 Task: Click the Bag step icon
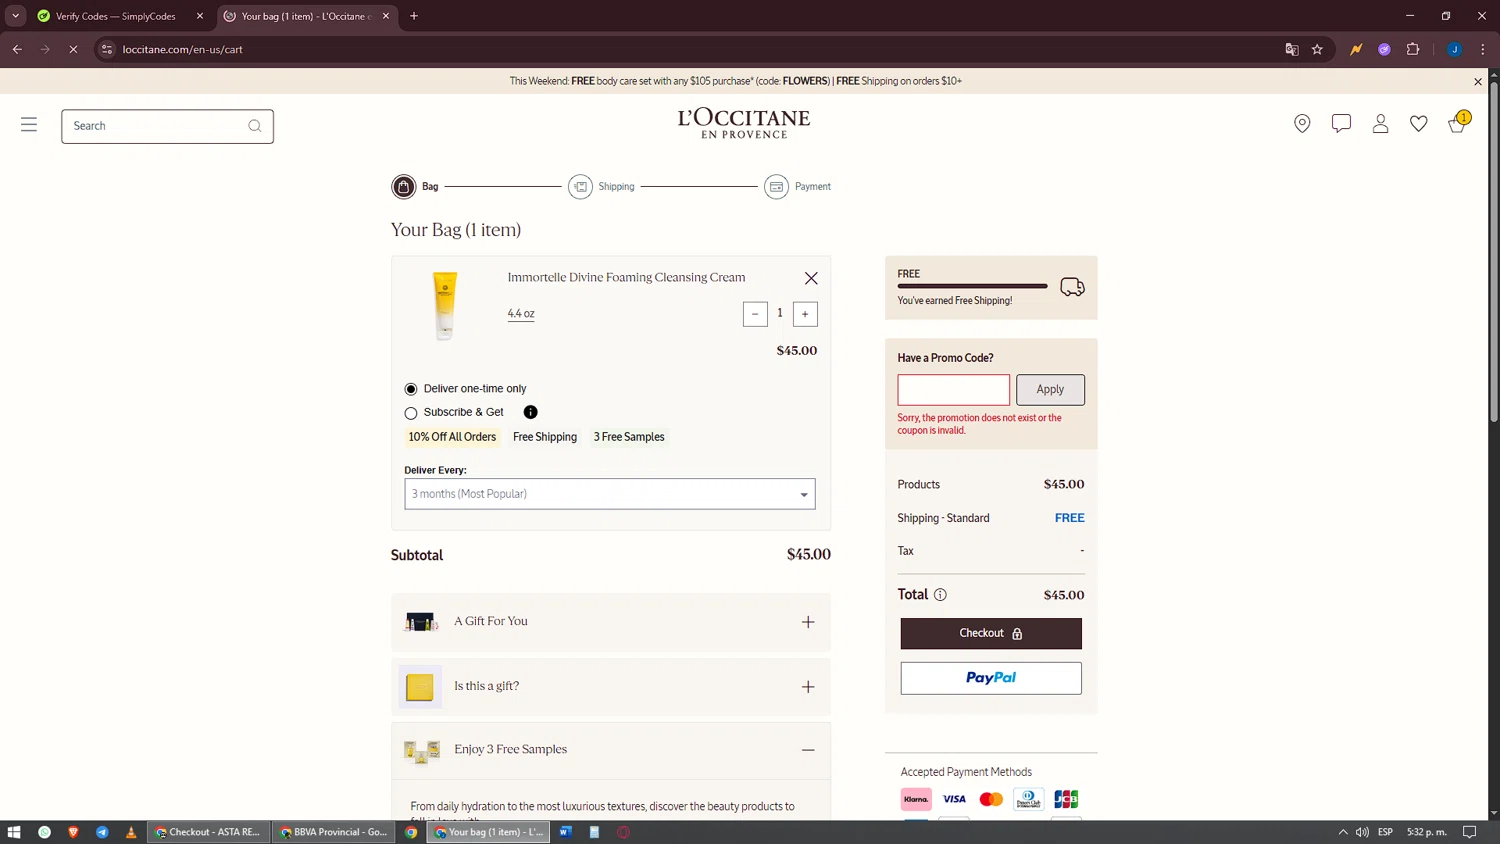tap(403, 187)
